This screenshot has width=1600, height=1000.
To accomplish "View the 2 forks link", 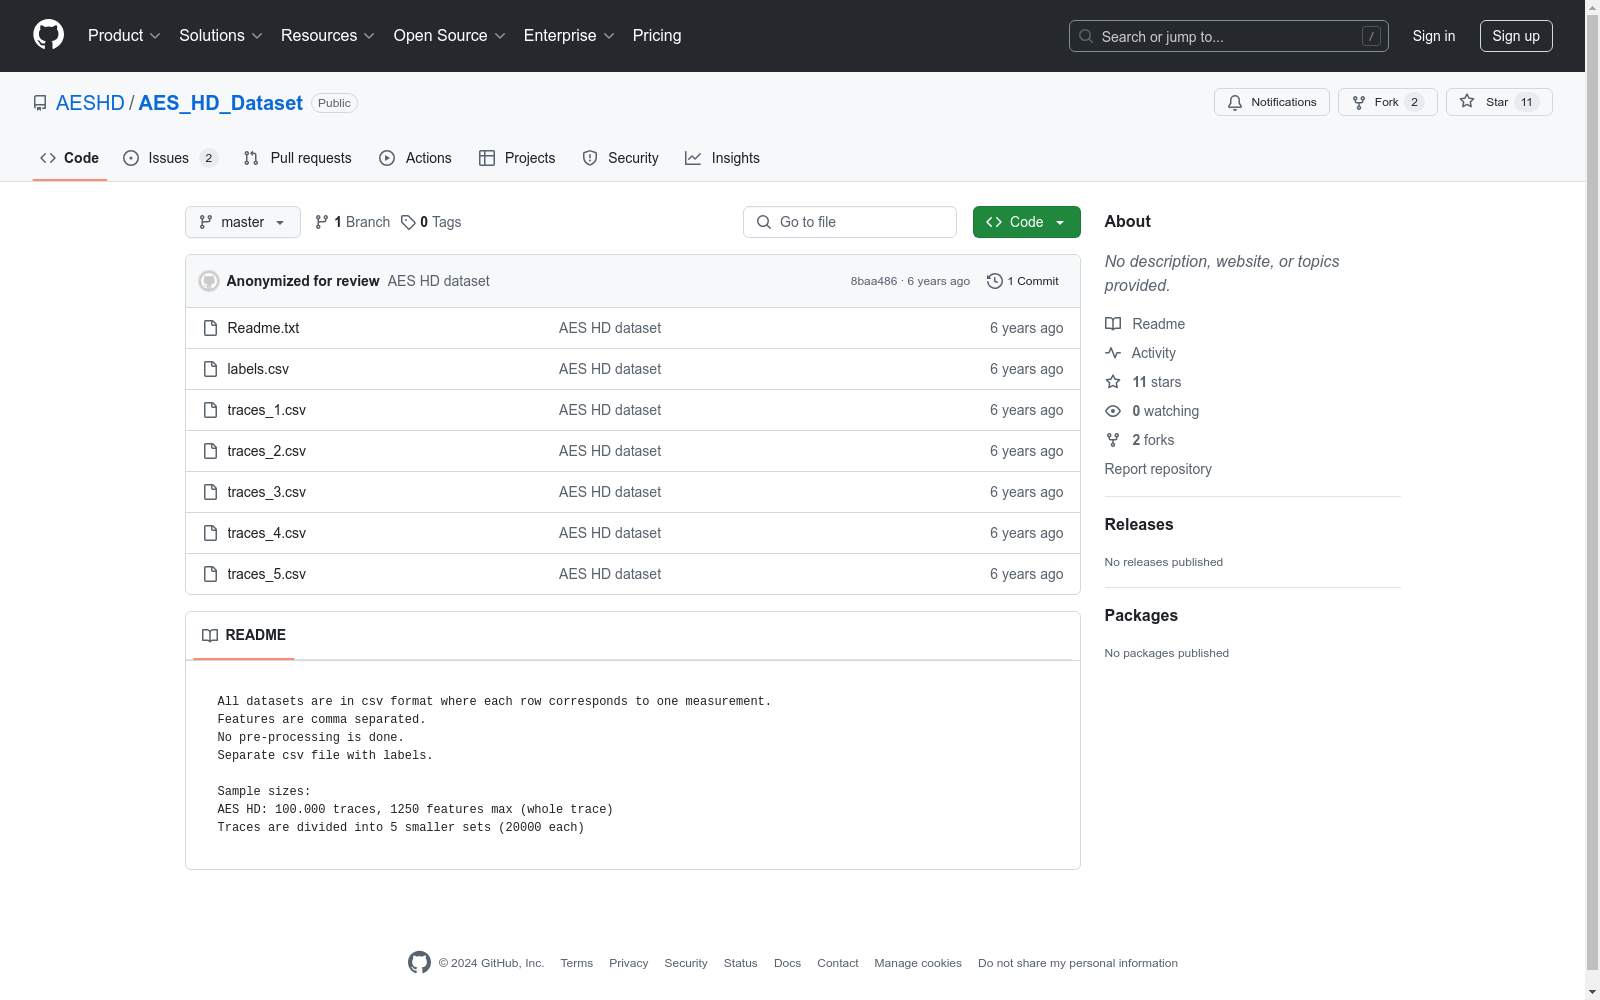I will click(1140, 440).
